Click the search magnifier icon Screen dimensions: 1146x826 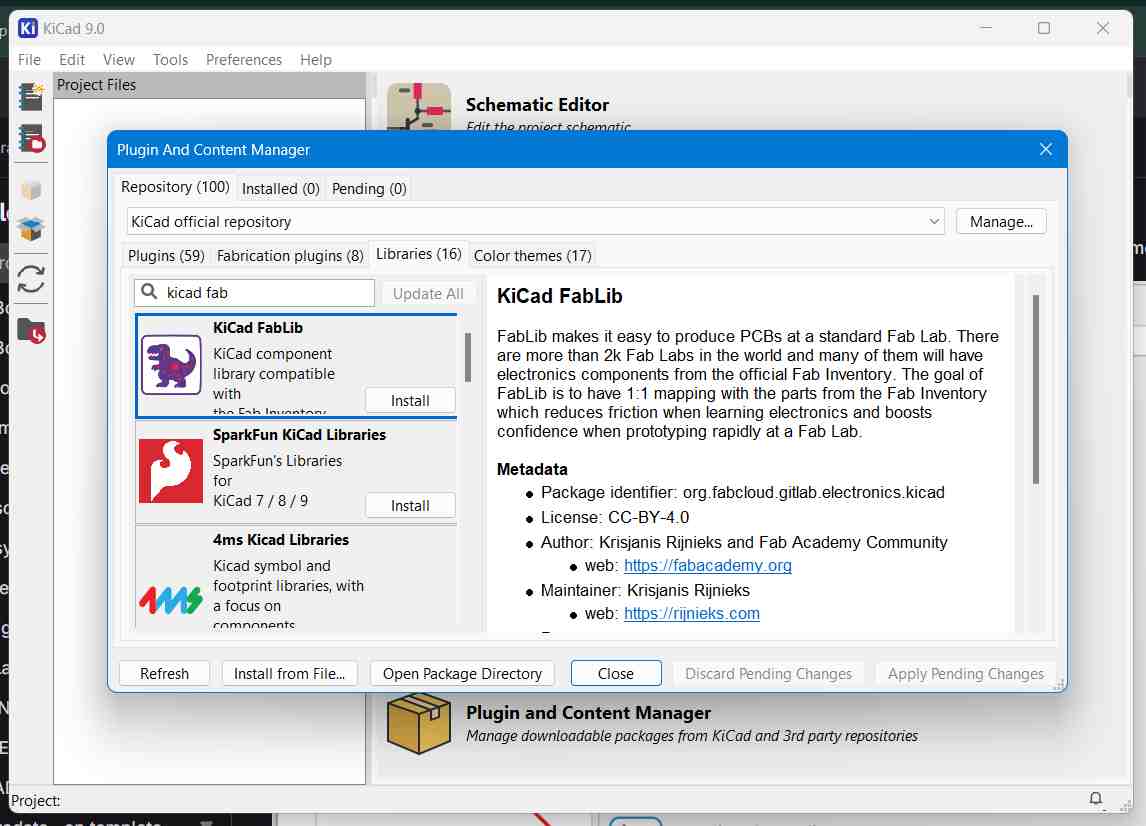[149, 292]
